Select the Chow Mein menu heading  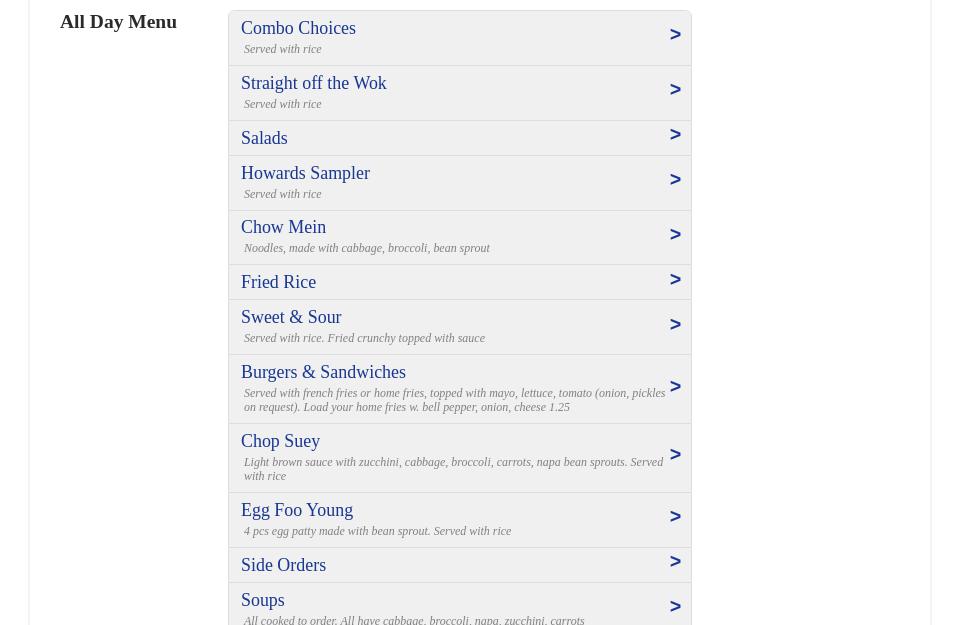(283, 227)
